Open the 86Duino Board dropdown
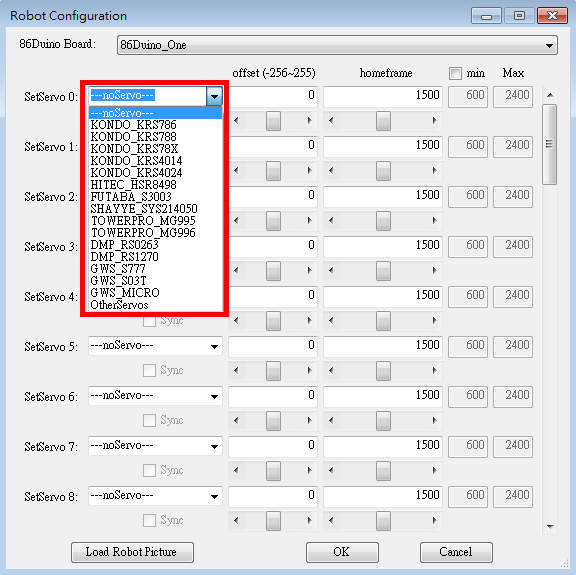The width and height of the screenshot is (576, 575). pos(337,45)
